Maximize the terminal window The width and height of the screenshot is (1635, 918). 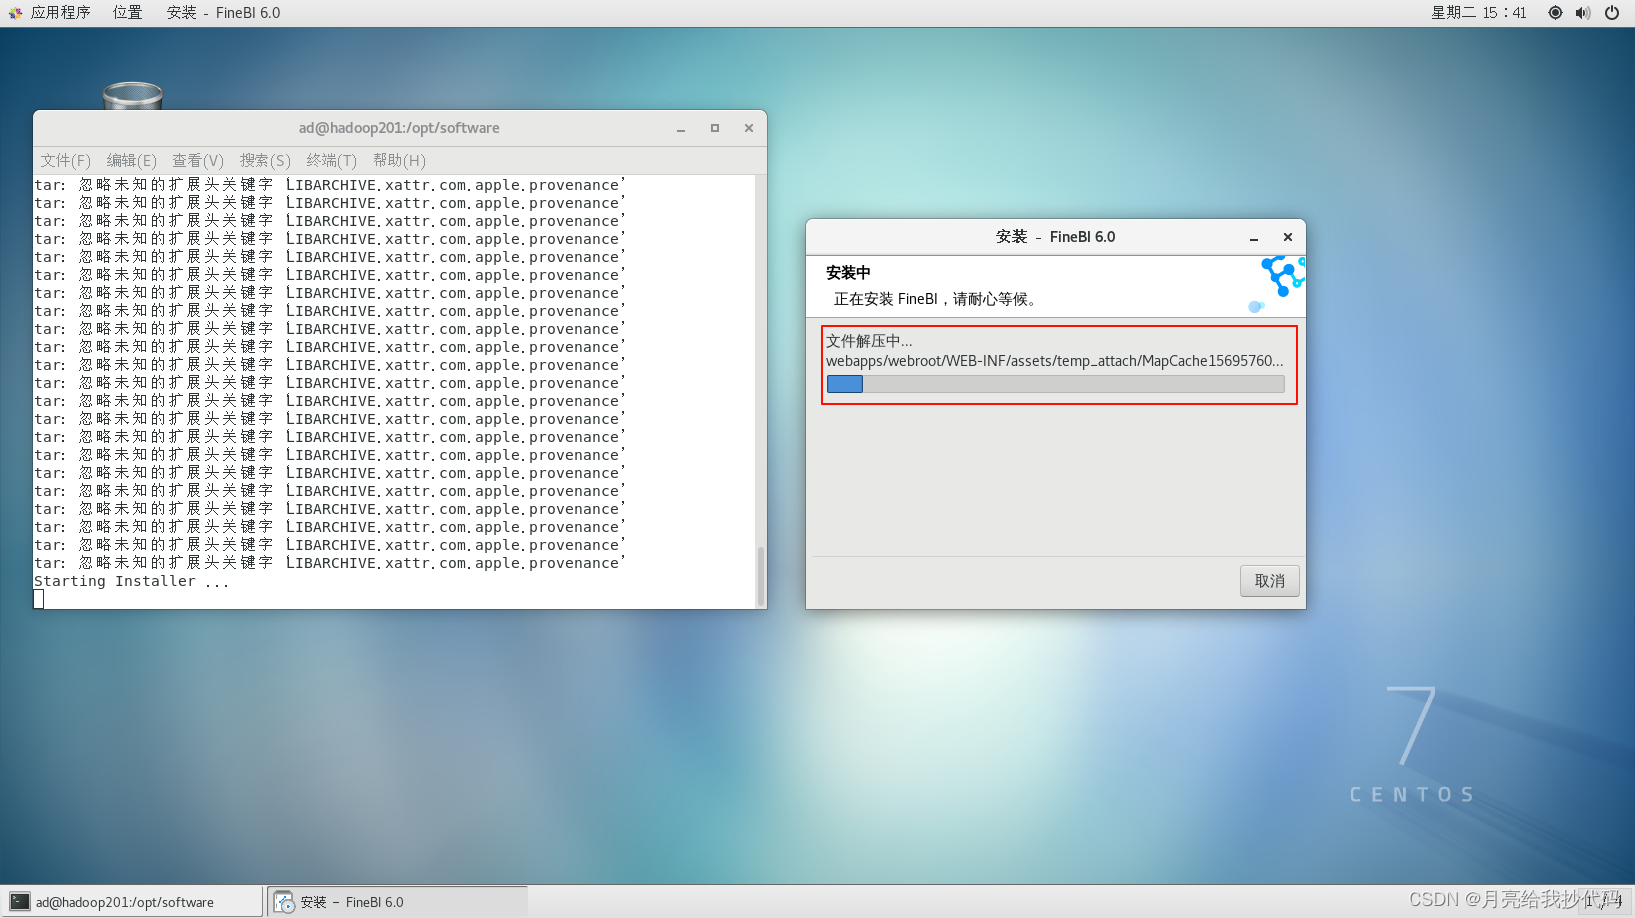point(715,128)
